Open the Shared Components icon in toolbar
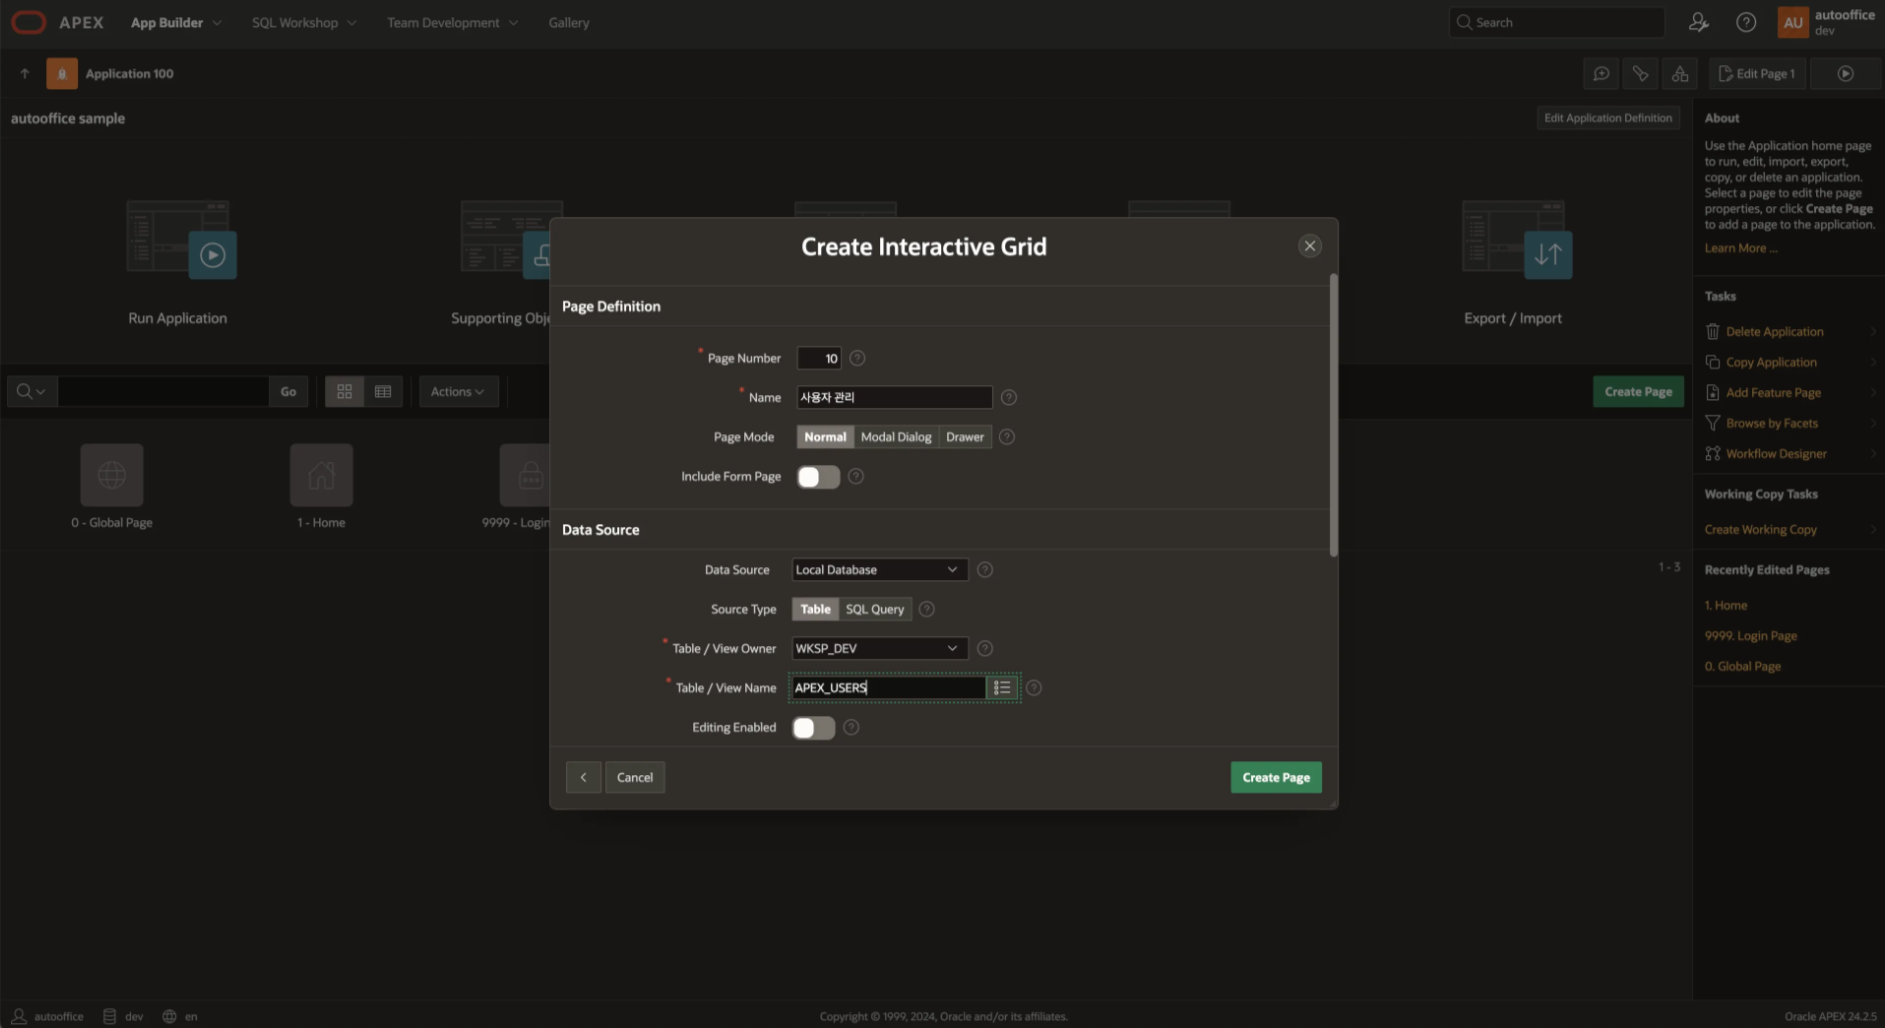Screen dimensions: 1885x1028 (1680, 74)
